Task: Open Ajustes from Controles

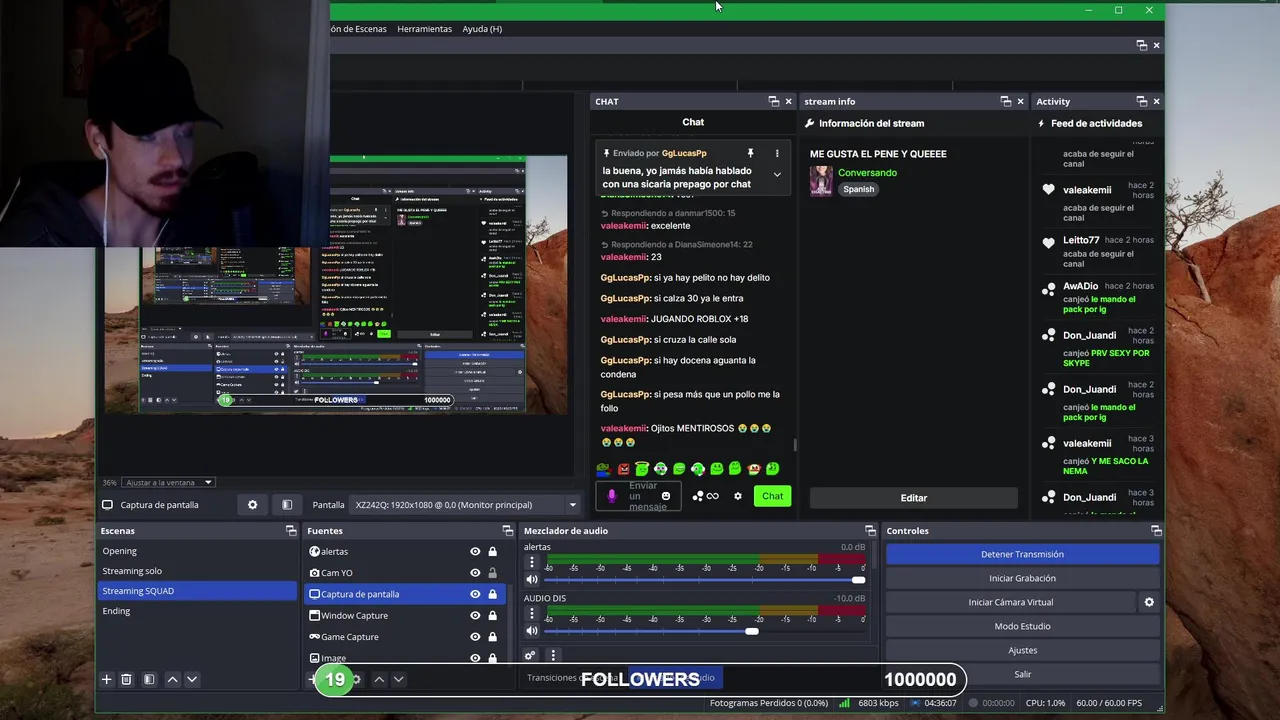Action: tap(1022, 650)
